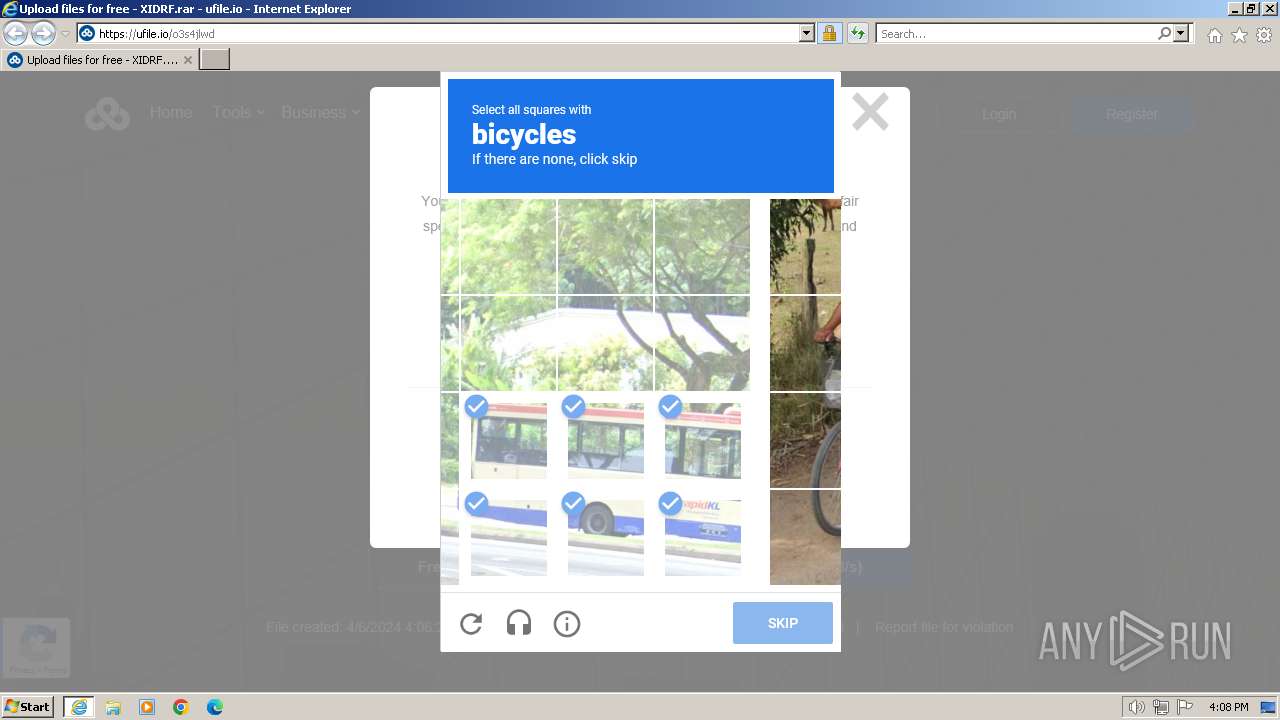The image size is (1280, 720).
Task: Close the dialog with the large X
Action: [870, 112]
